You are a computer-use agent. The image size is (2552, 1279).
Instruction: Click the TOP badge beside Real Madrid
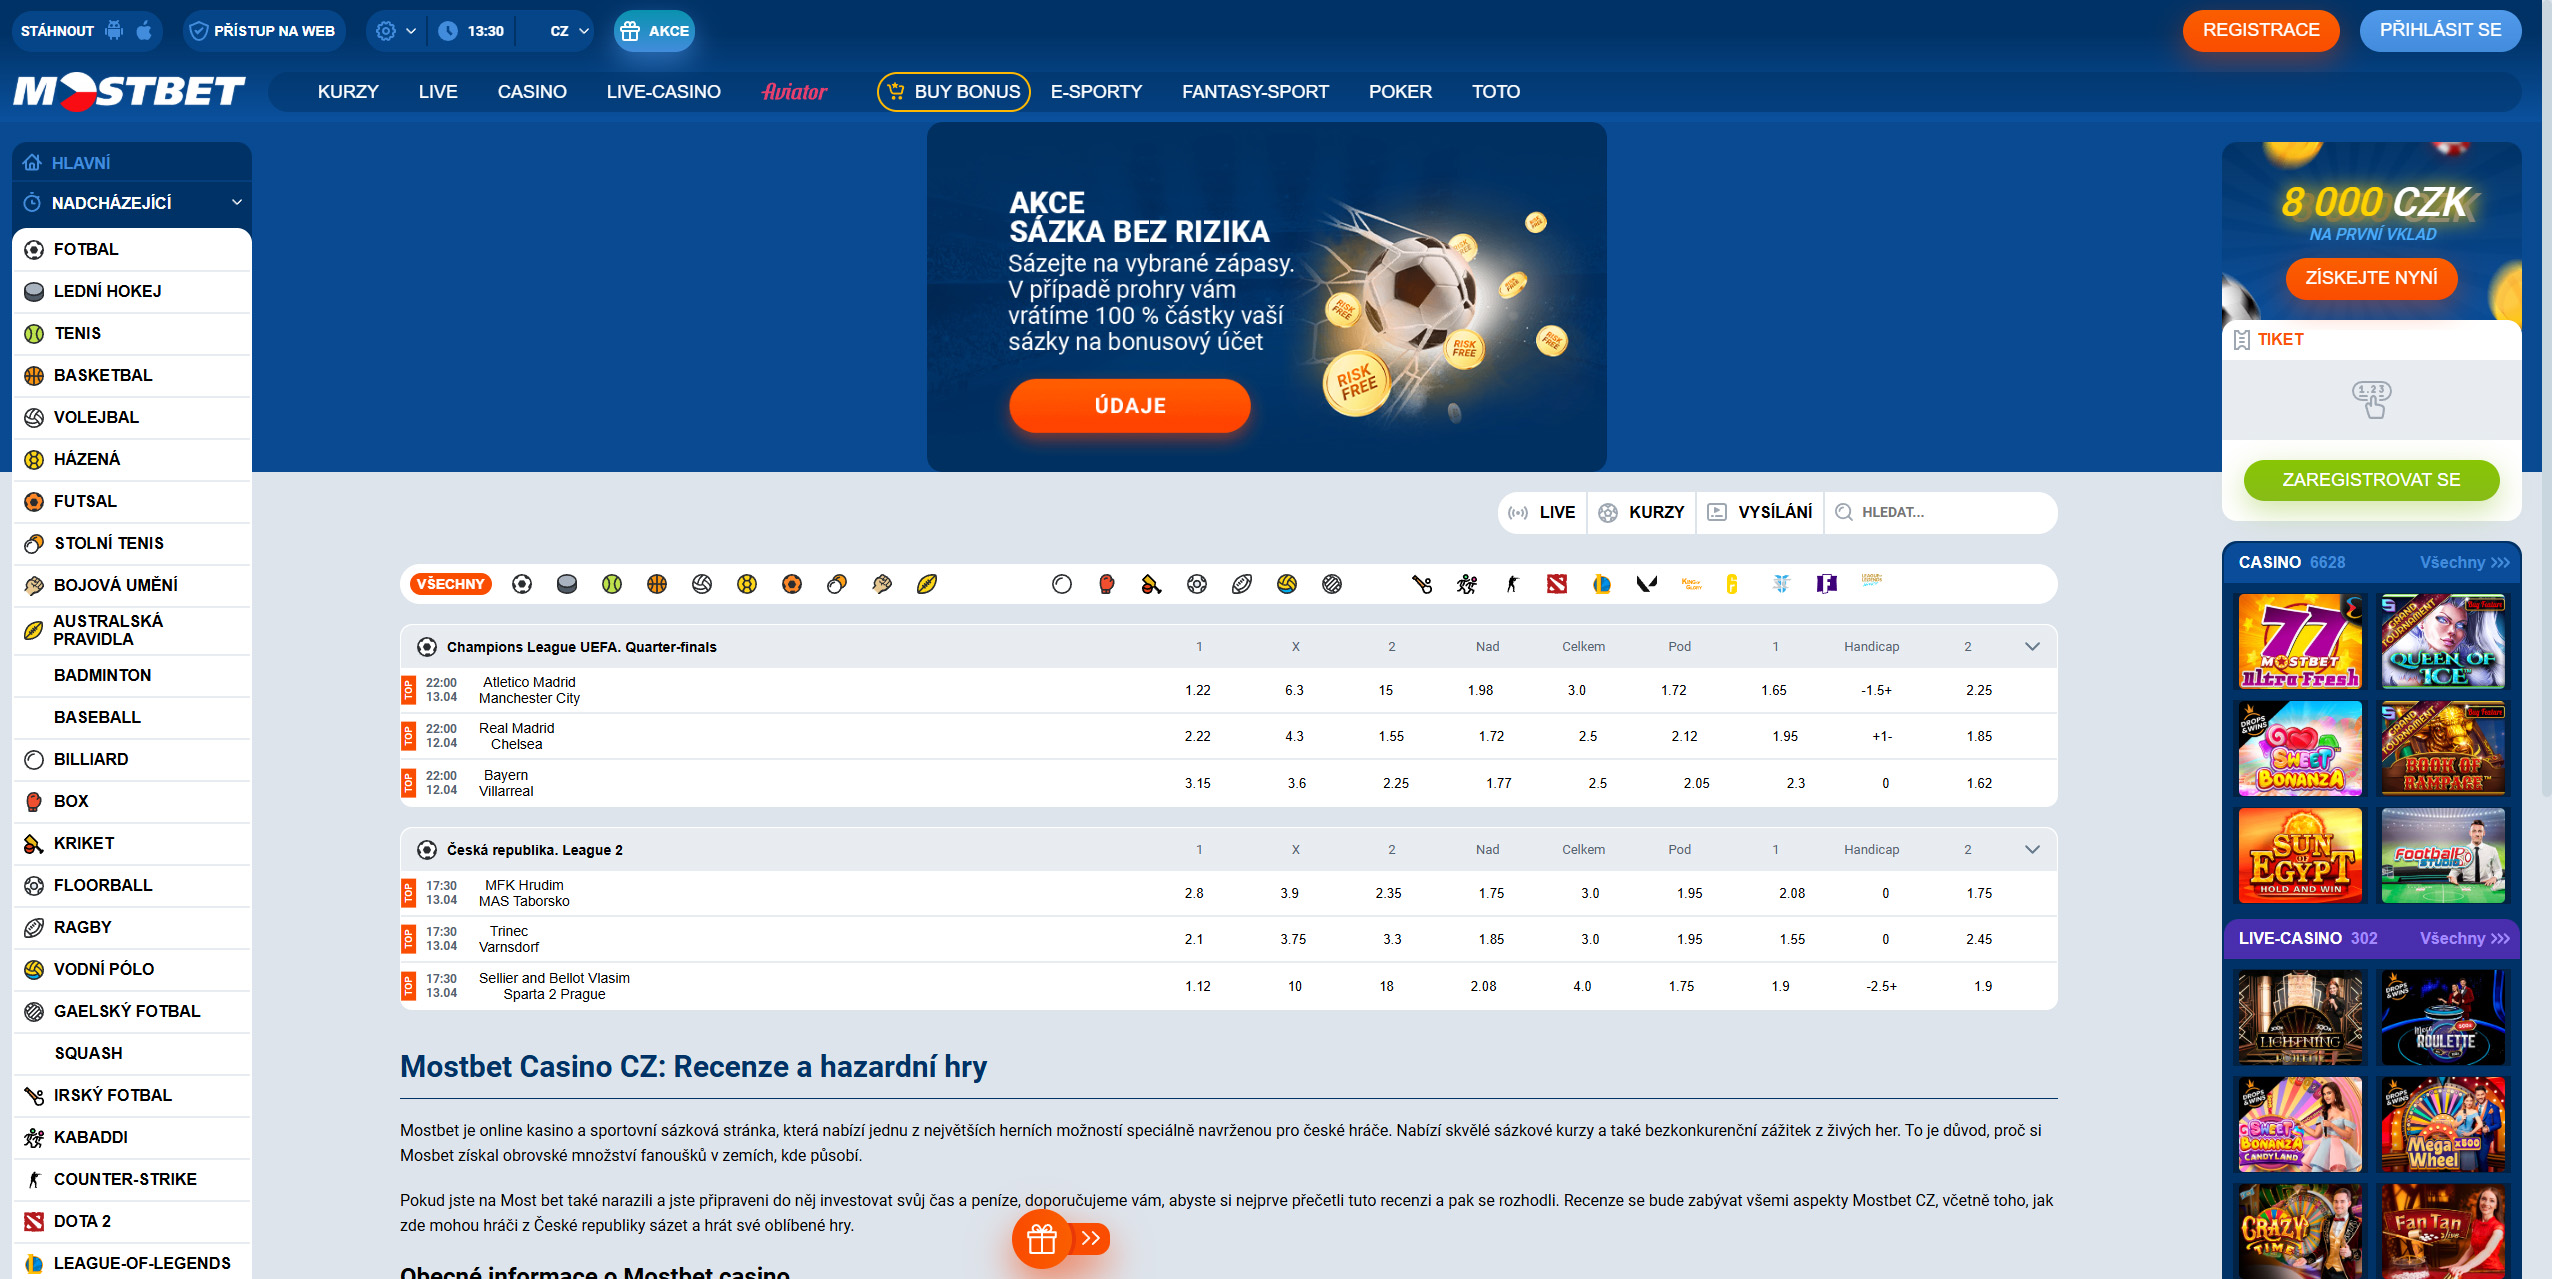408,736
